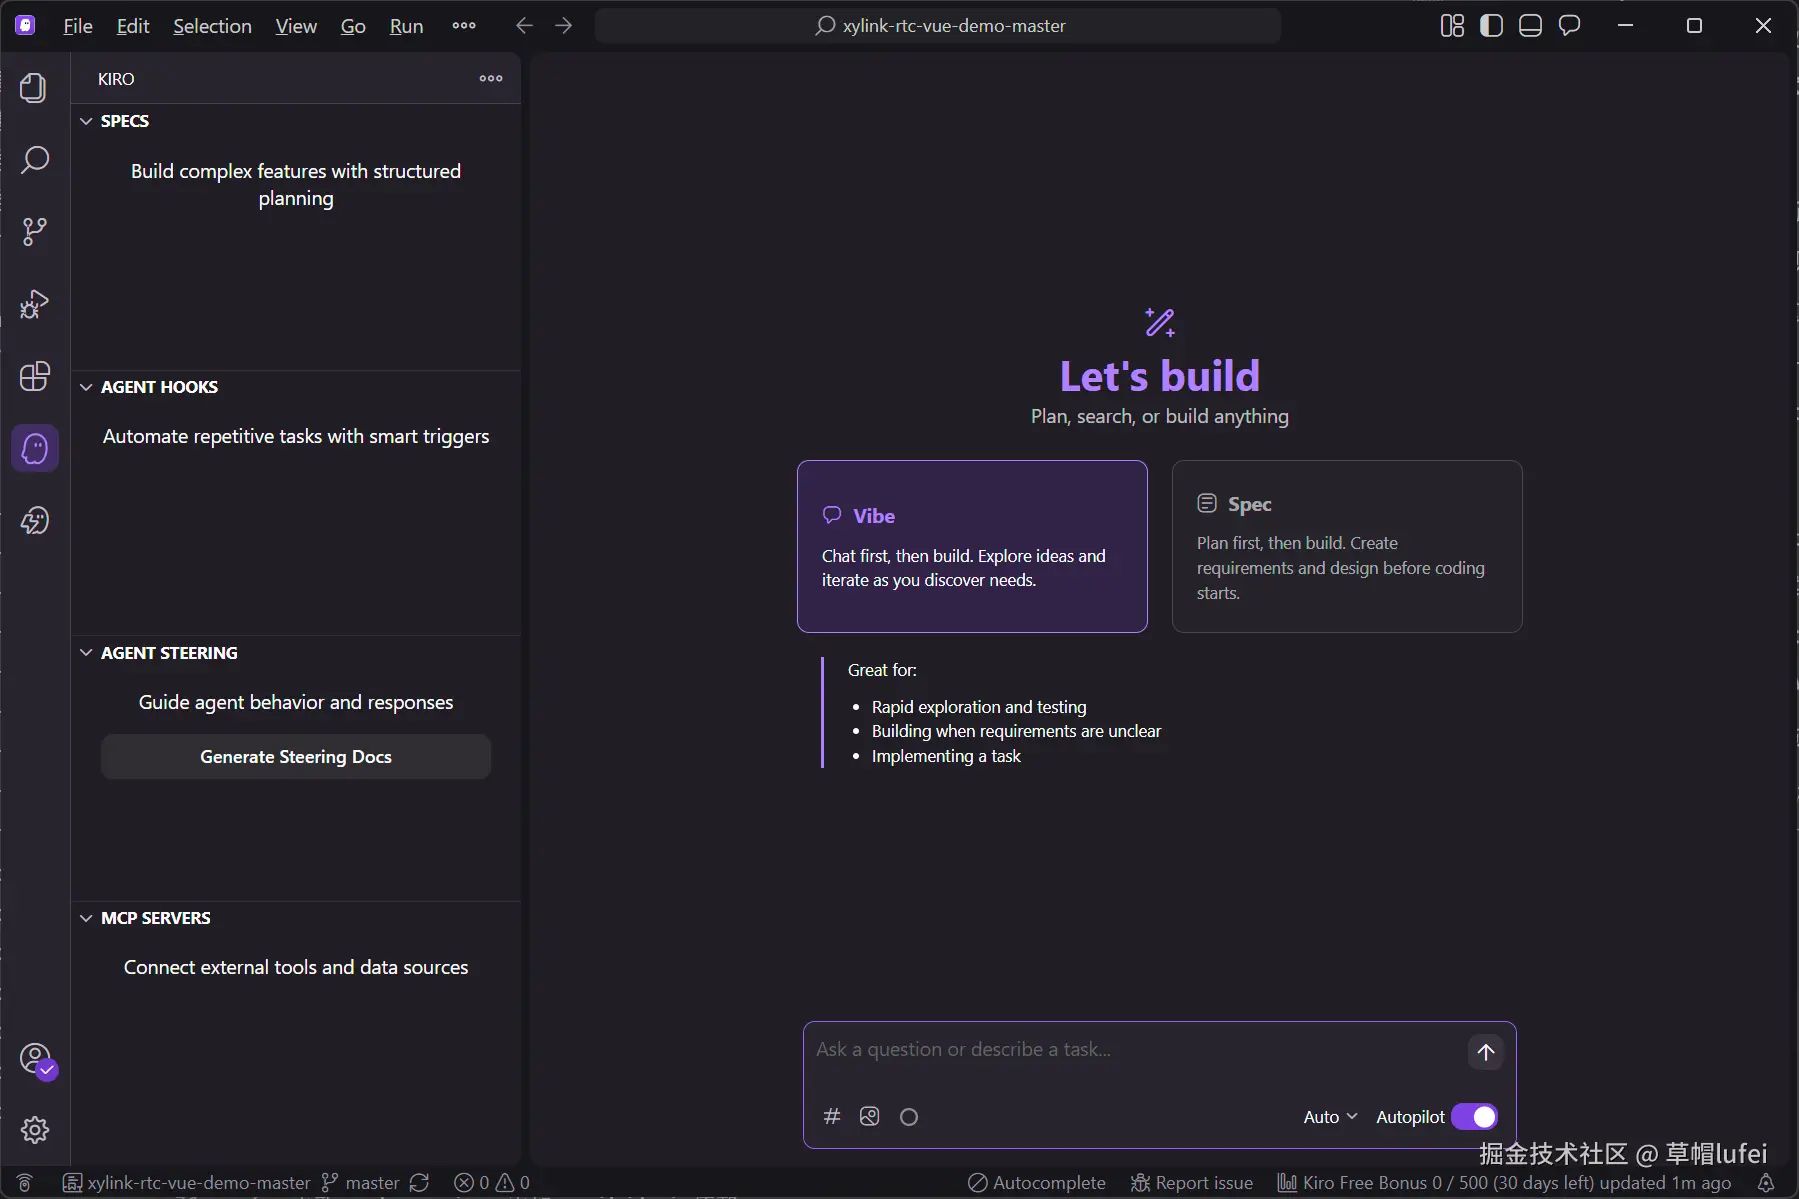The height and width of the screenshot is (1199, 1799).
Task: Open the File menu
Action: click(x=77, y=26)
